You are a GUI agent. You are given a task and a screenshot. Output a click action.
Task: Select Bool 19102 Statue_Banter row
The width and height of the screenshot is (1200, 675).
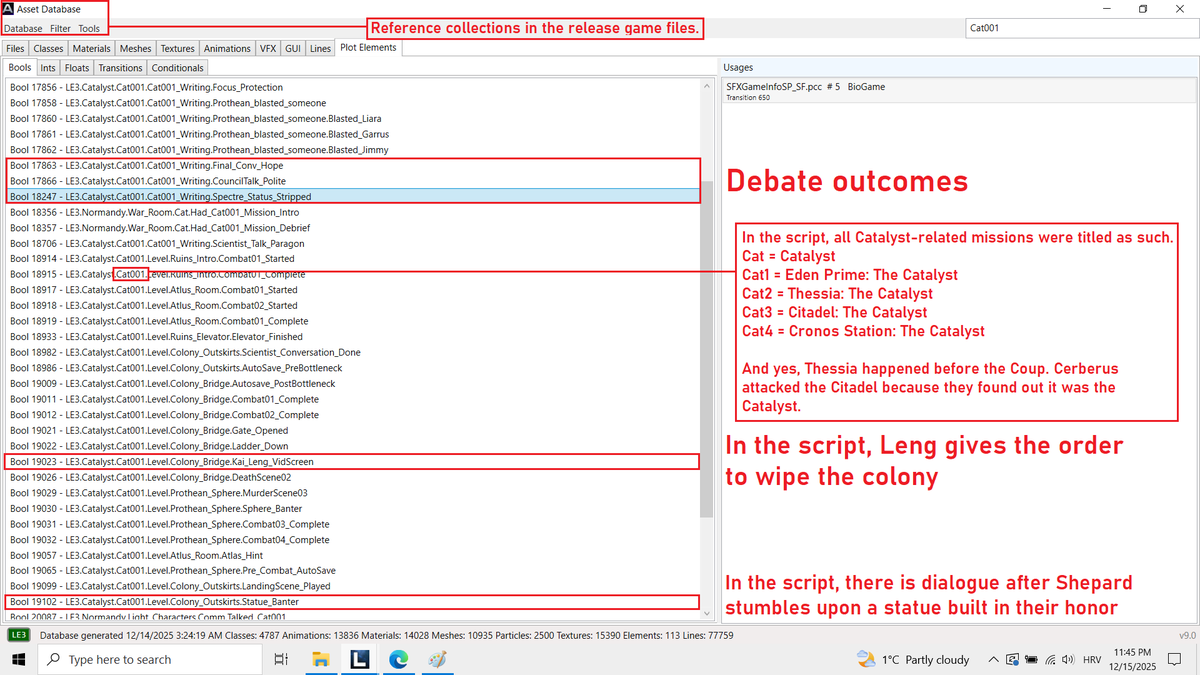coord(354,602)
